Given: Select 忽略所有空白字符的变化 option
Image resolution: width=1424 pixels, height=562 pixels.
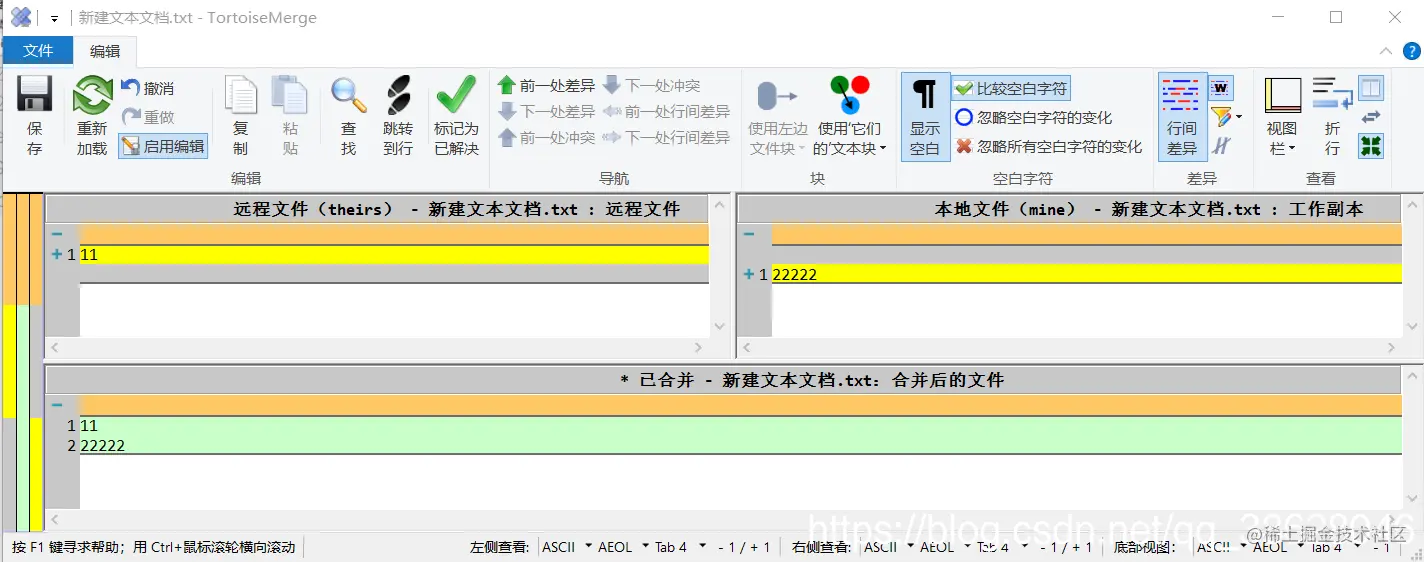Looking at the screenshot, I should [x=1048, y=147].
